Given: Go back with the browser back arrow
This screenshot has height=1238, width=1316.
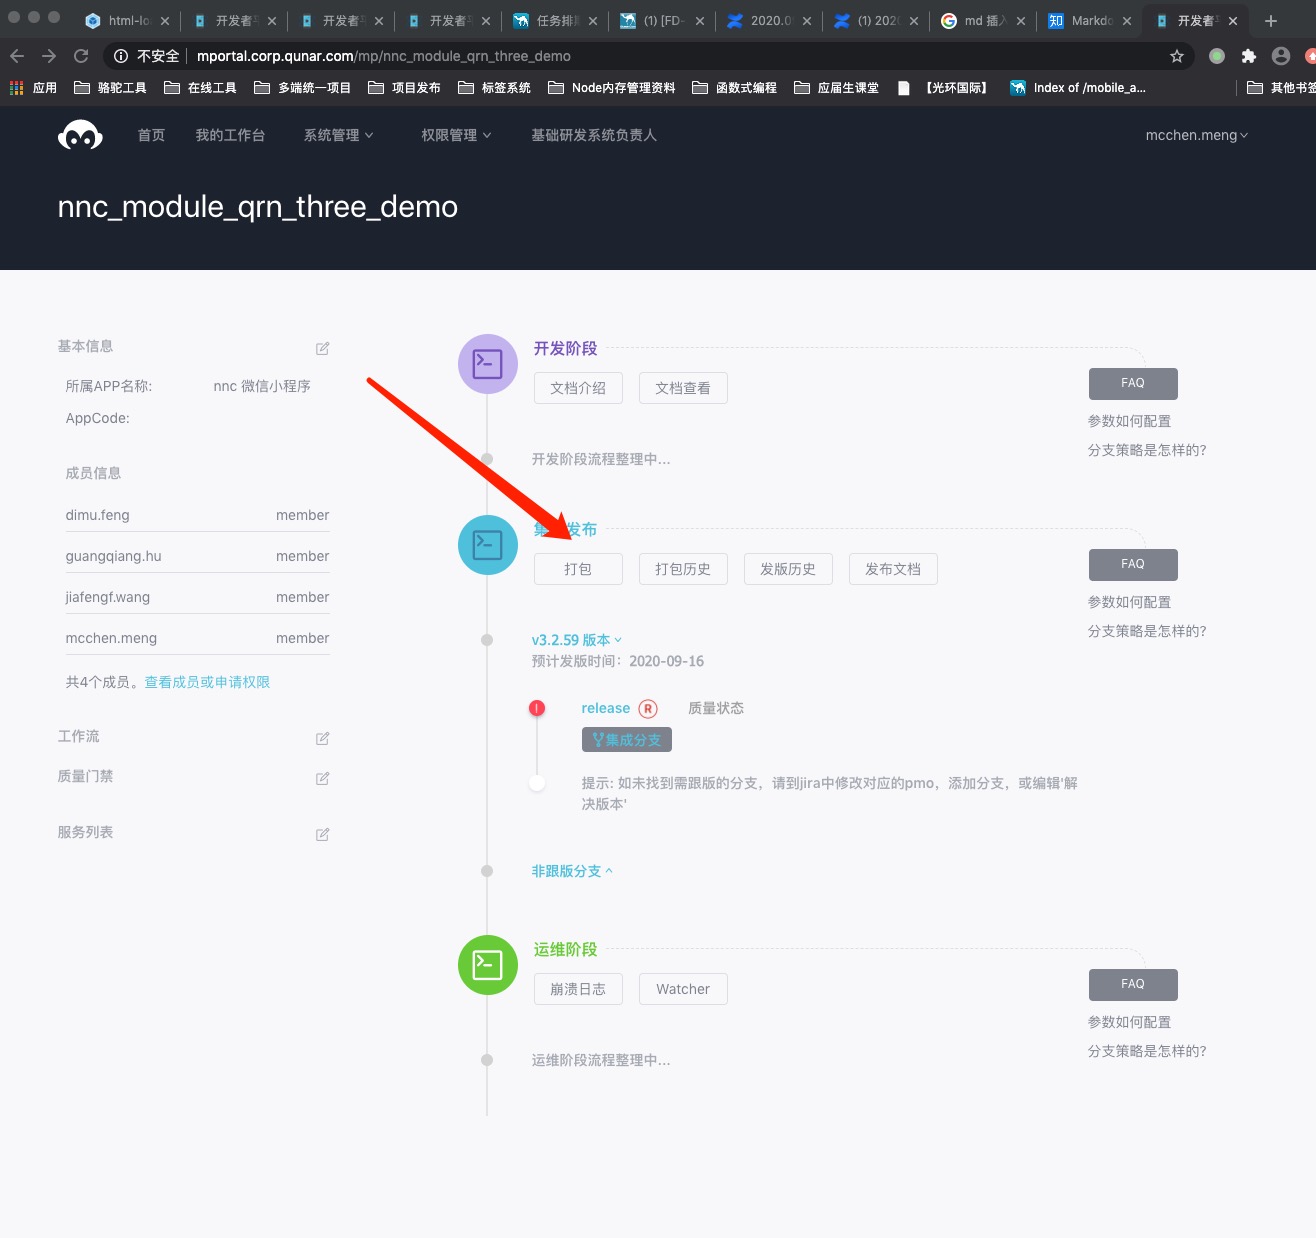Looking at the screenshot, I should point(17,56).
